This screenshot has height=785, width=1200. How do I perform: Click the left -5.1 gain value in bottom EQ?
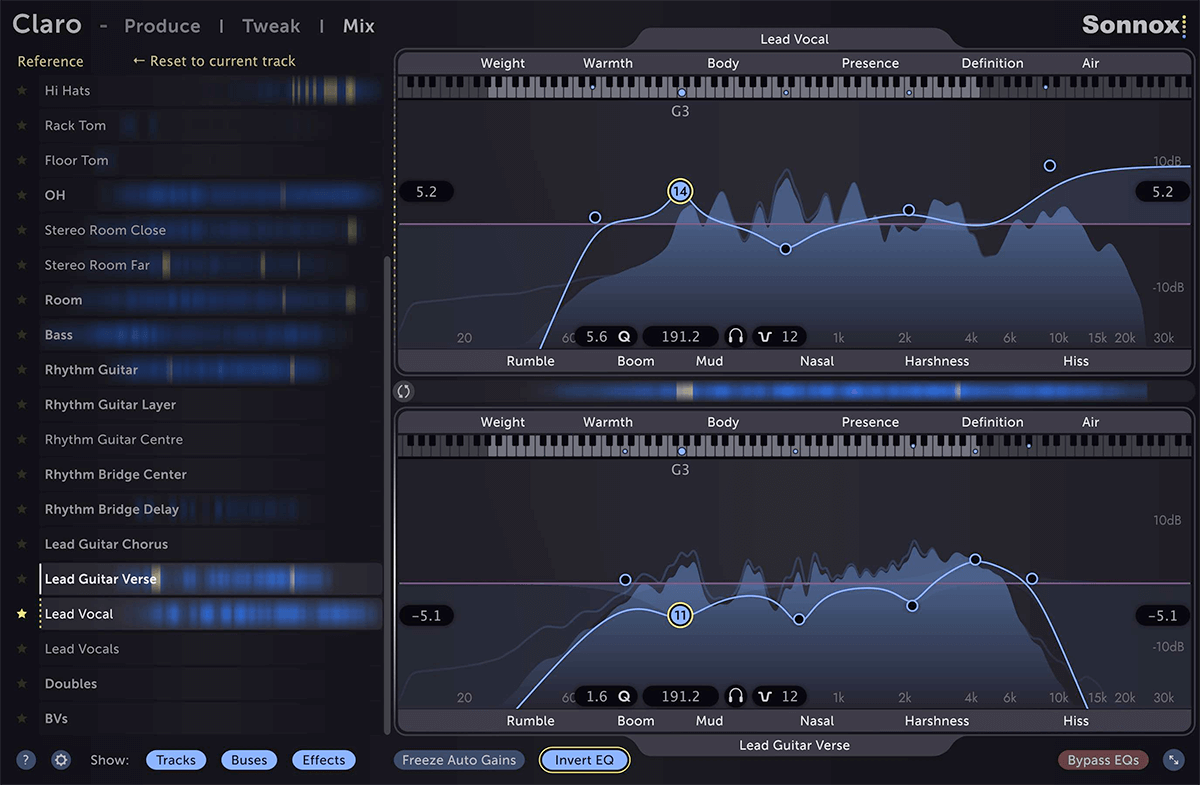tap(426, 615)
